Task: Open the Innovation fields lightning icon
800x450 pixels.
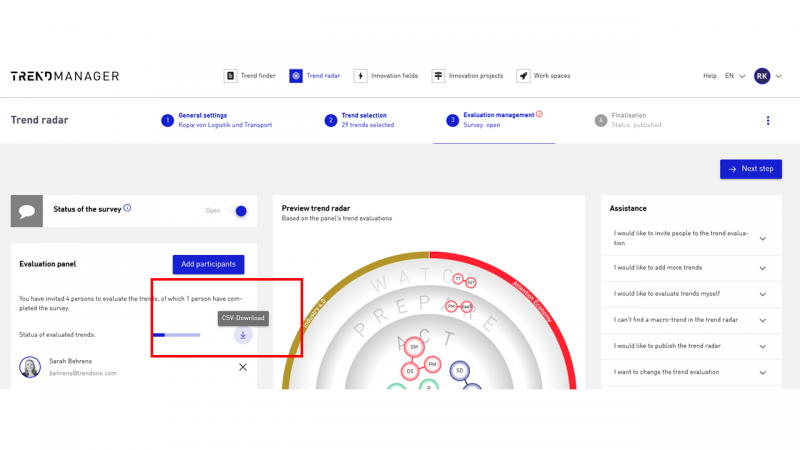Action: (x=360, y=76)
